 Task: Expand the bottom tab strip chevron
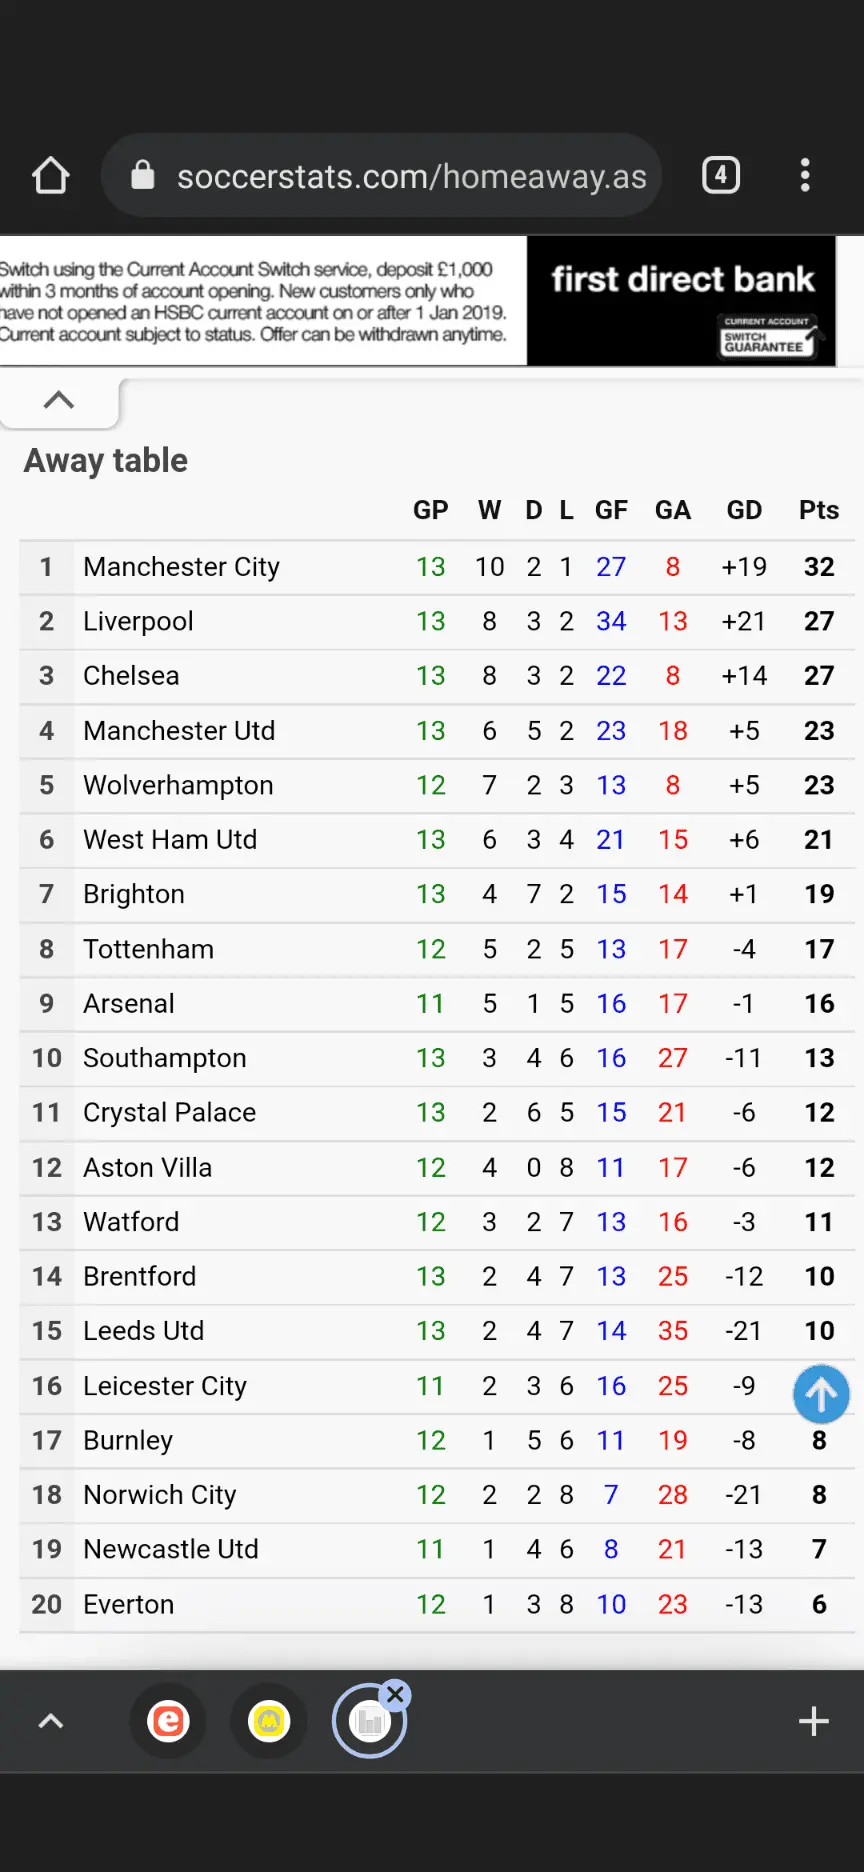click(x=51, y=1721)
